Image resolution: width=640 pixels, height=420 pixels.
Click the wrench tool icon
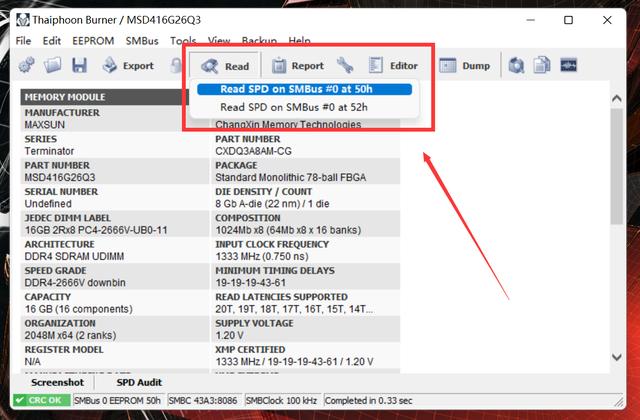tap(345, 65)
